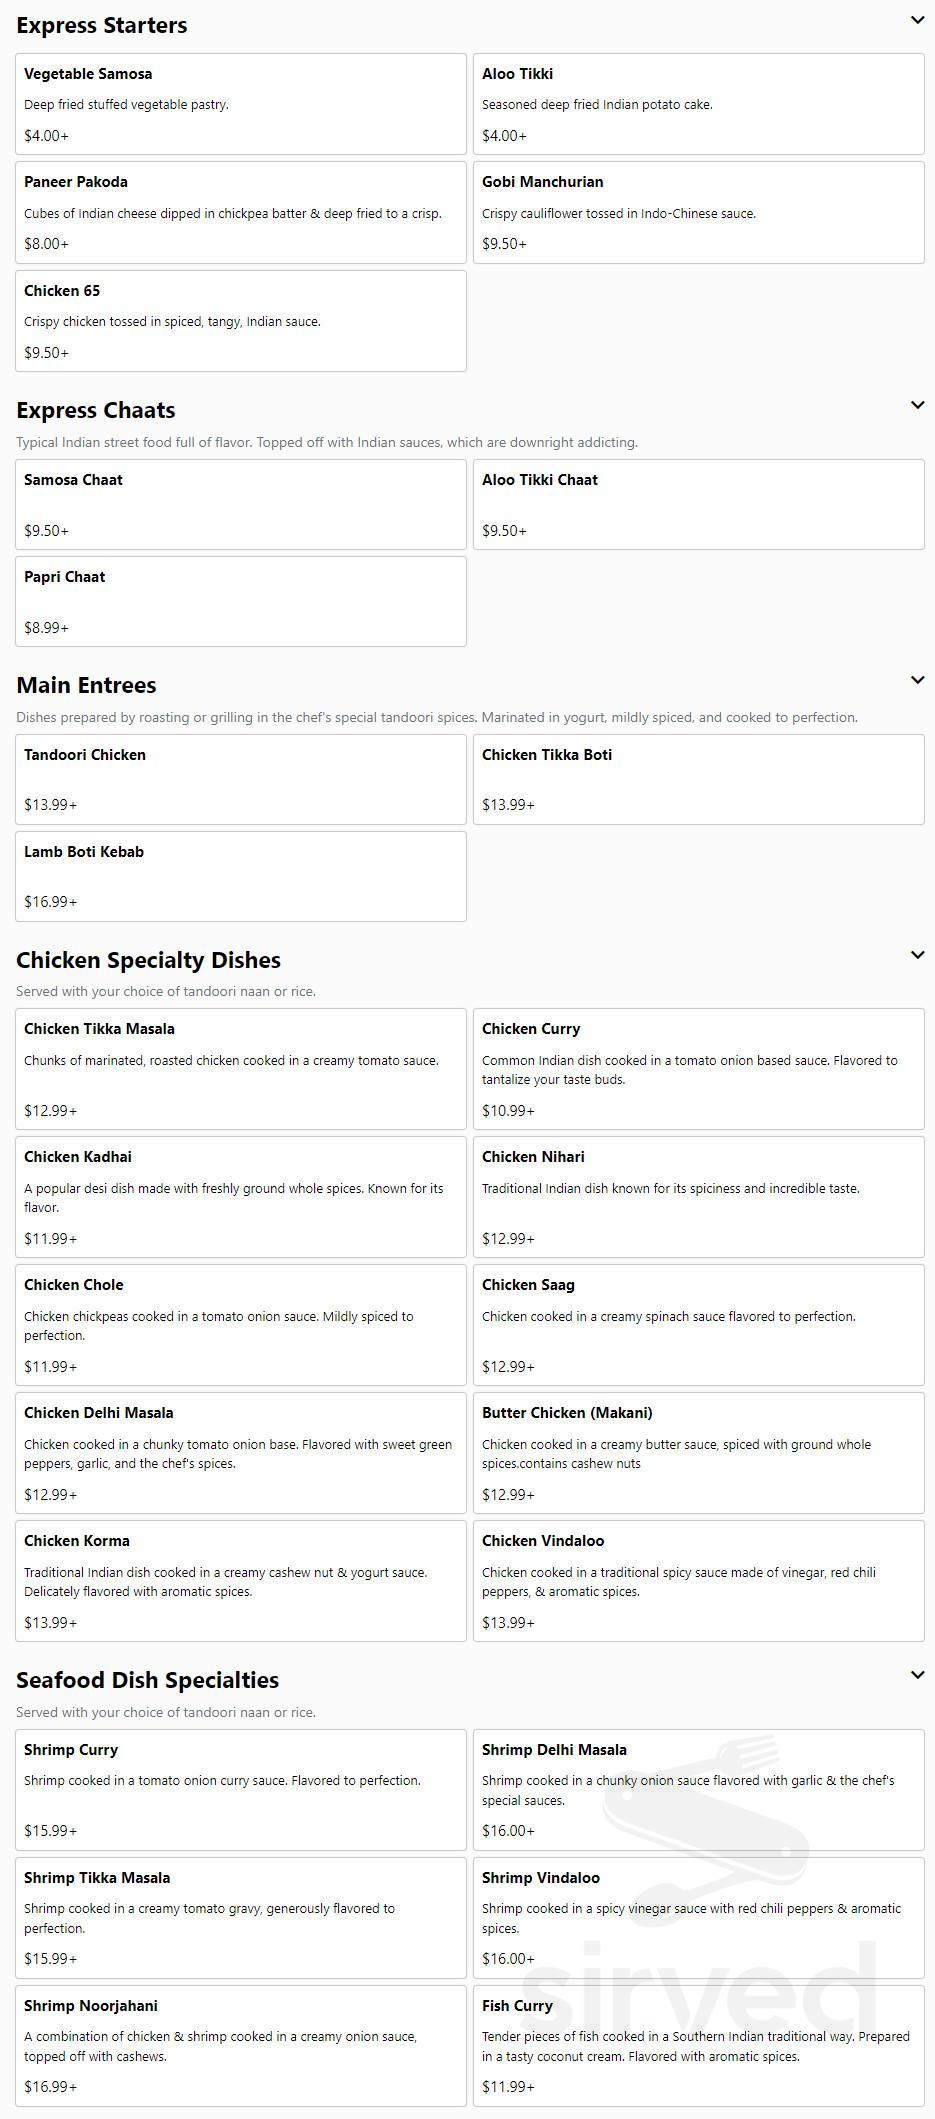Screen dimensions: 935x2119
Task: Open the Samosa Chaat item
Action: point(240,504)
